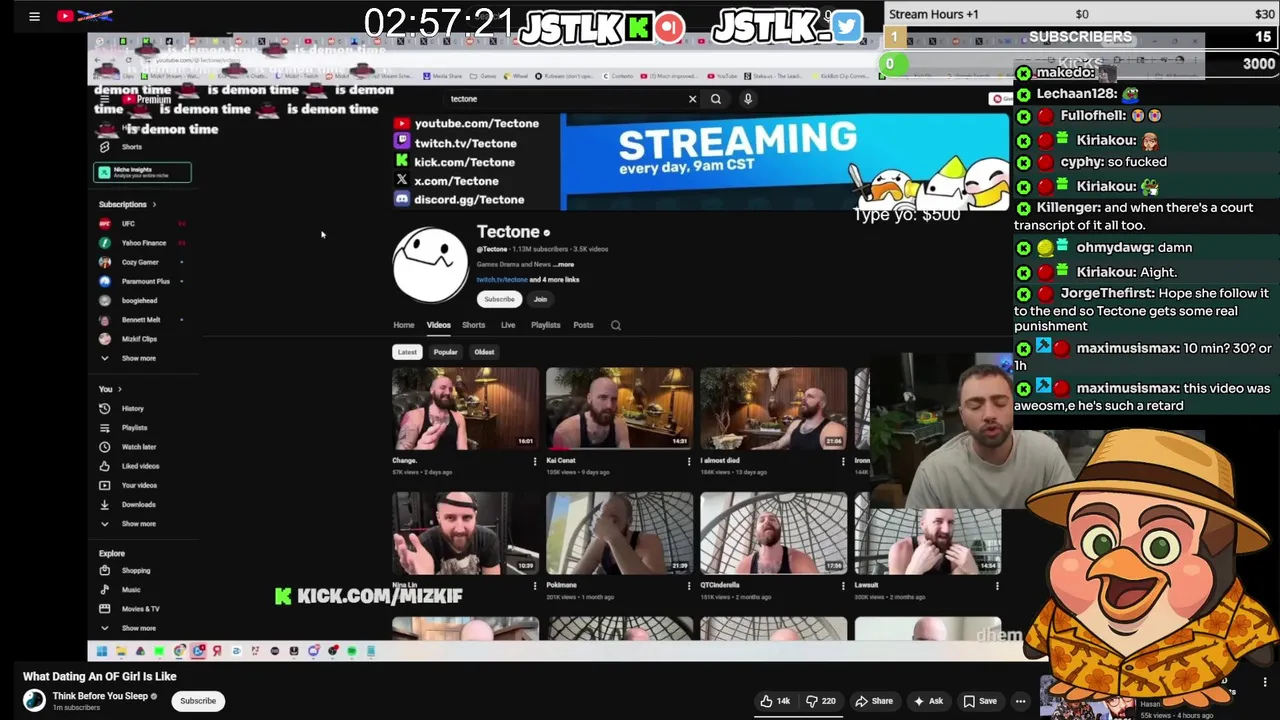Screen dimensions: 1280x720
Task: Open Shopping under Explore
Action: pyautogui.click(x=135, y=571)
